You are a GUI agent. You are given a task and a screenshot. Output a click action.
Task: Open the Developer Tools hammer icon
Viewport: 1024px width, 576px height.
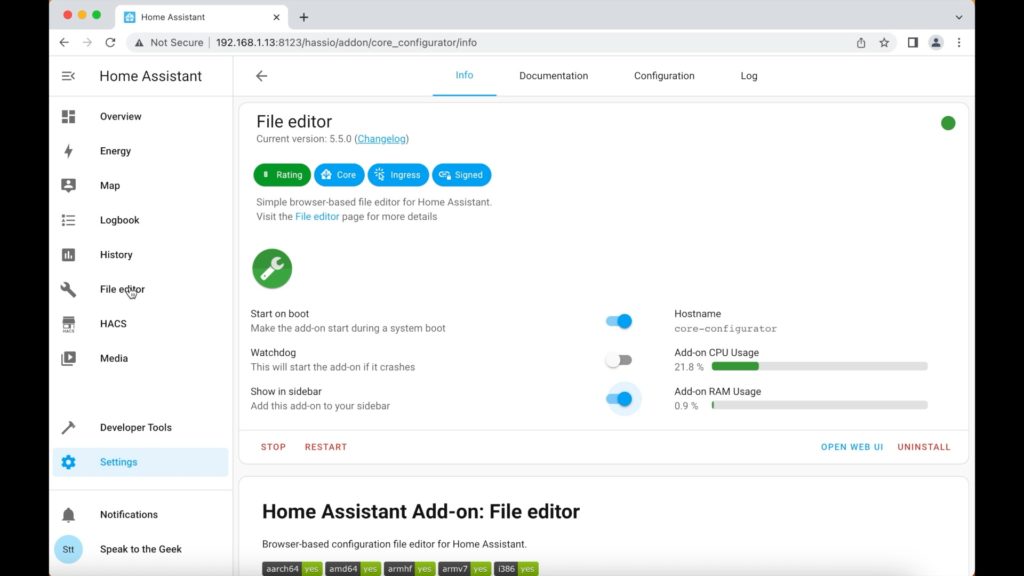[69, 428]
